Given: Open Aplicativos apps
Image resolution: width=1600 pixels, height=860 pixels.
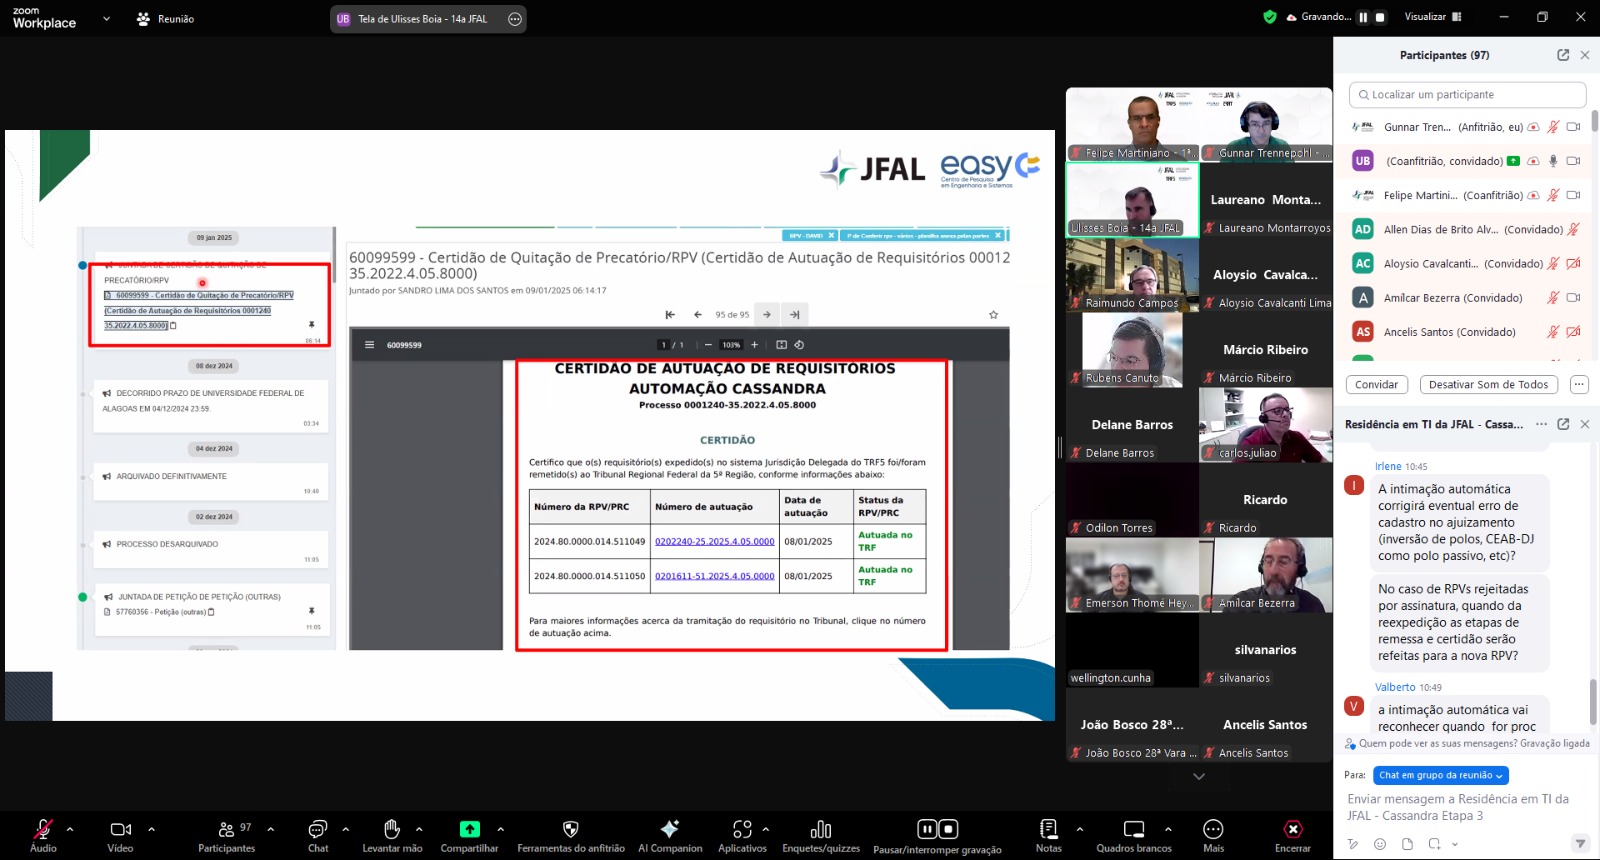Looking at the screenshot, I should 742,835.
